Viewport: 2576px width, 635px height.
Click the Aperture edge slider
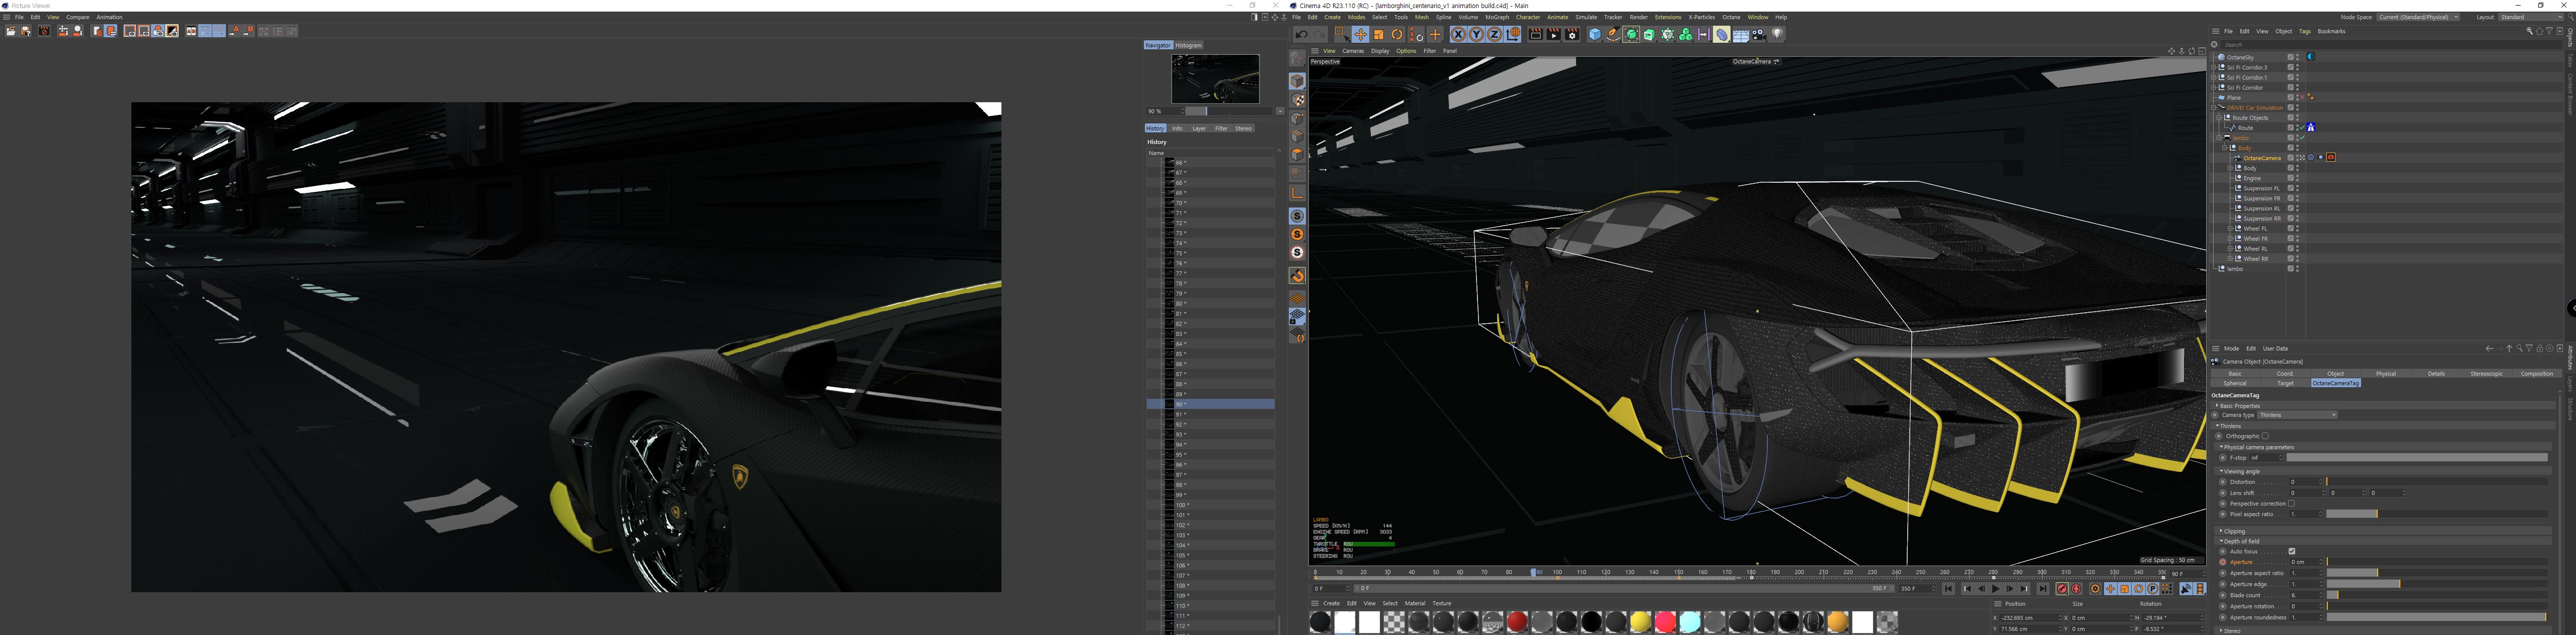(2437, 584)
